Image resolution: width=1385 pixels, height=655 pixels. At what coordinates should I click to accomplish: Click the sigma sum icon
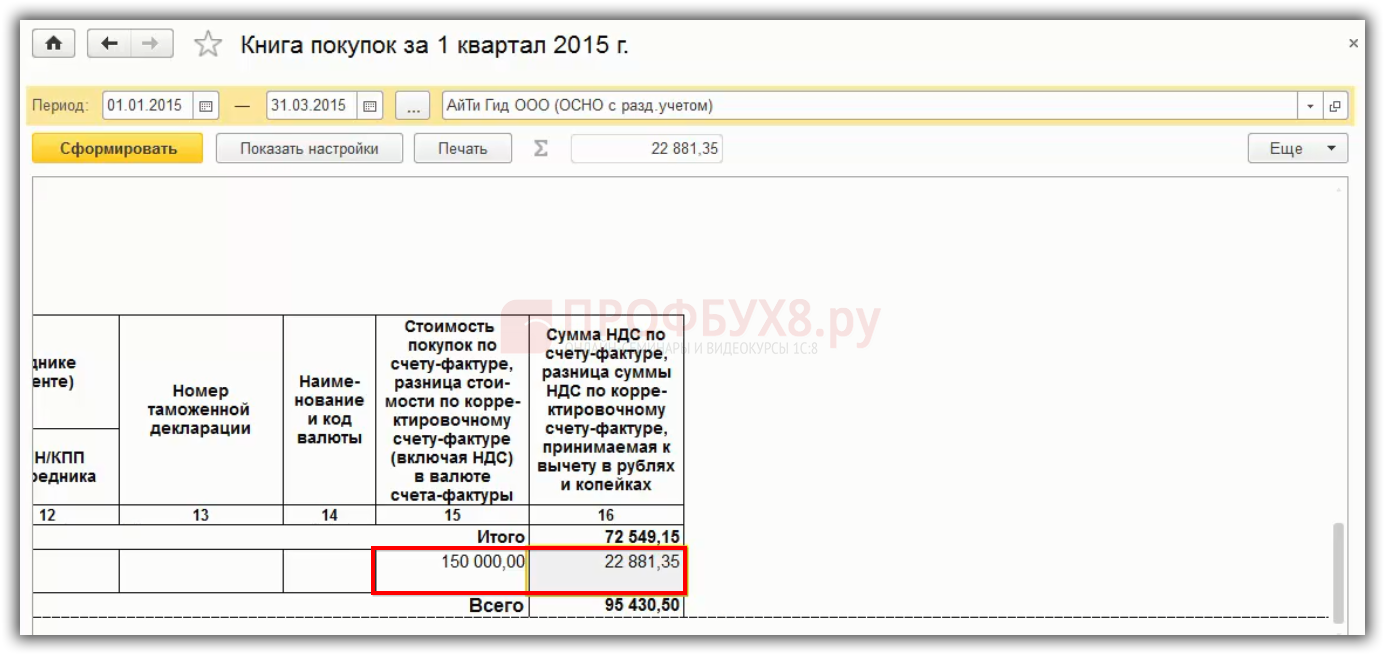pos(541,149)
